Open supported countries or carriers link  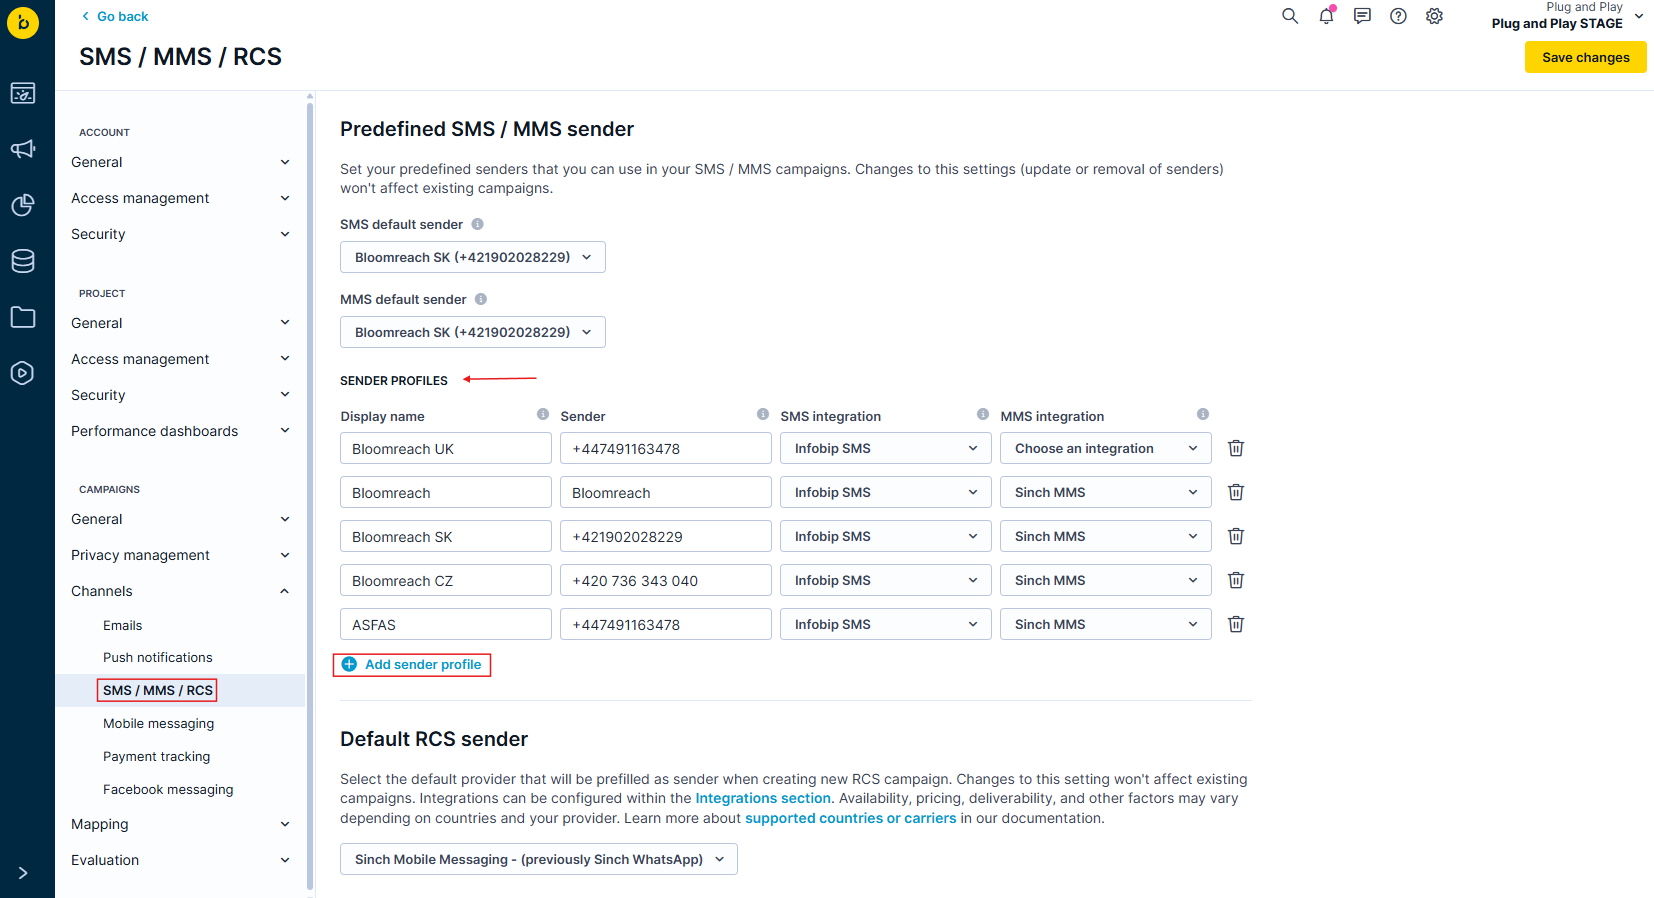(x=851, y=818)
